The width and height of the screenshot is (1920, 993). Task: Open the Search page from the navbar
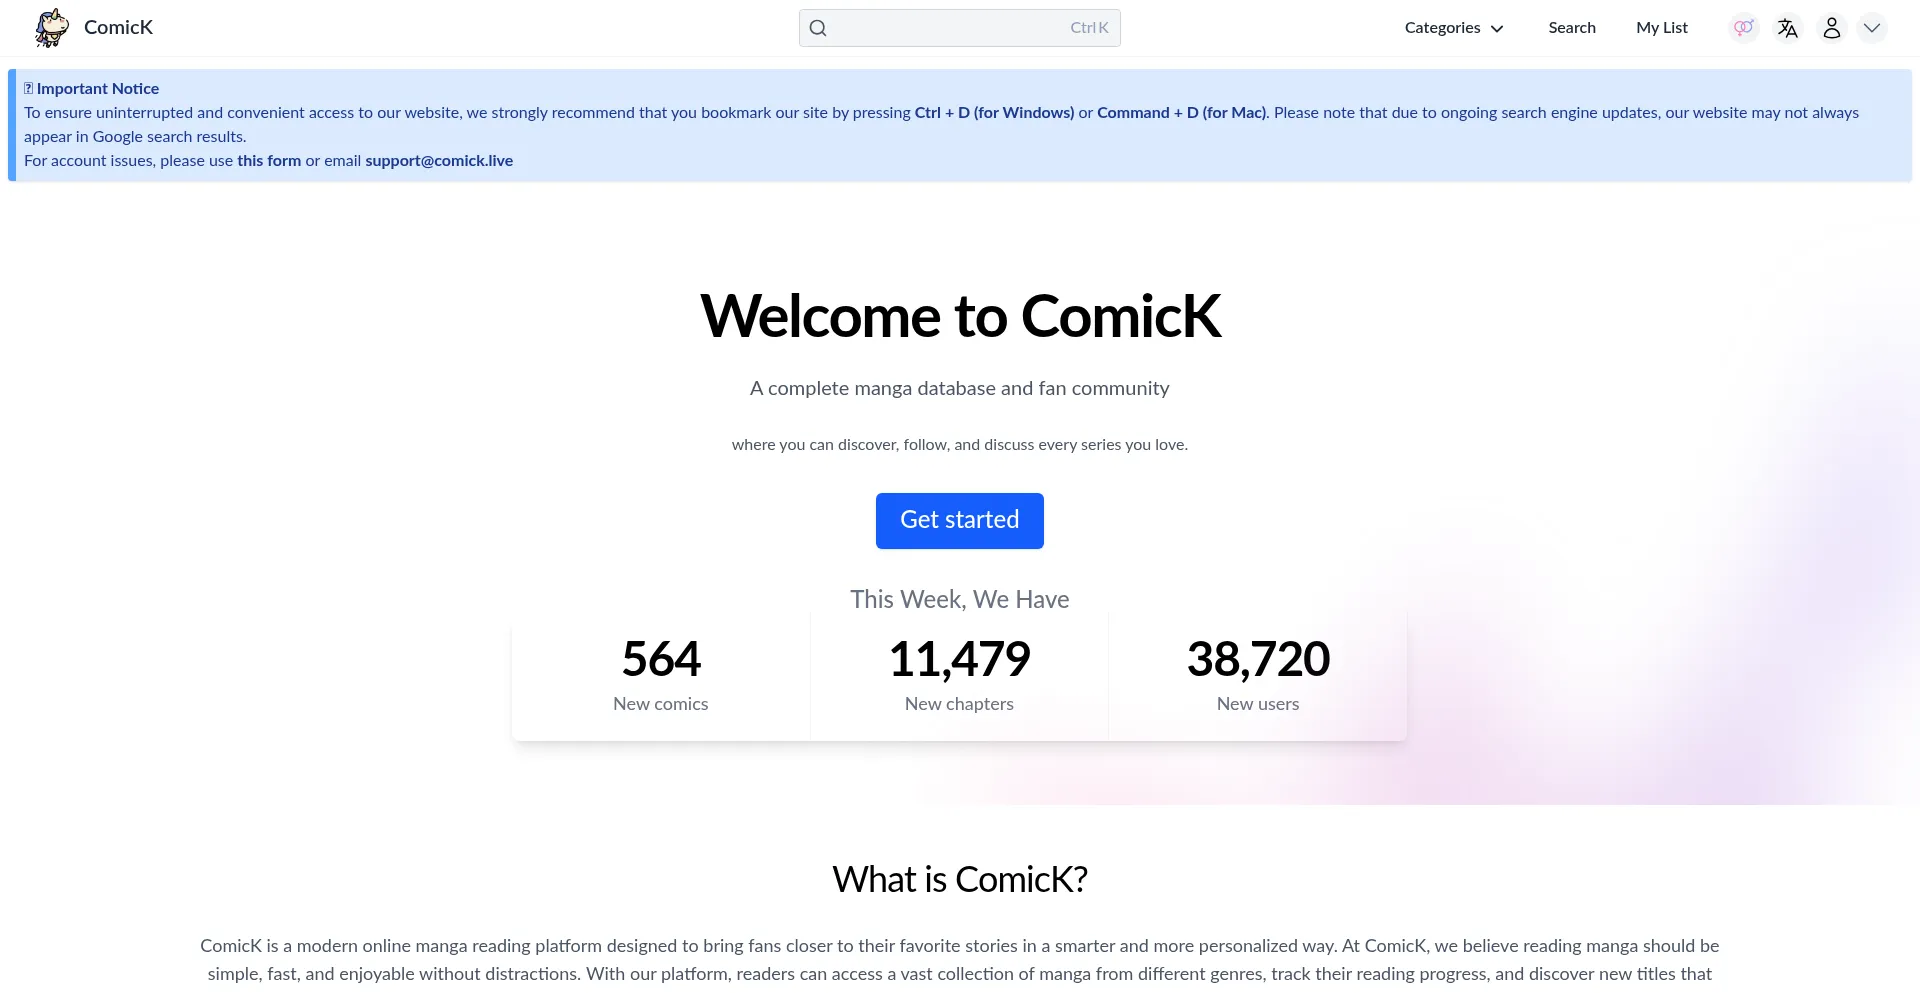point(1572,28)
